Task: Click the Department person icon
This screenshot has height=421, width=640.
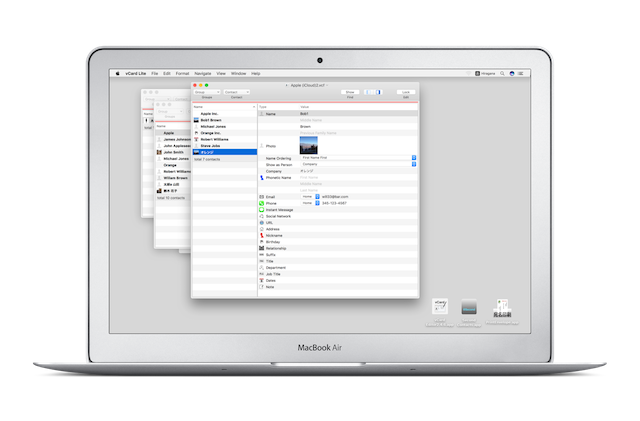Action: [262, 267]
